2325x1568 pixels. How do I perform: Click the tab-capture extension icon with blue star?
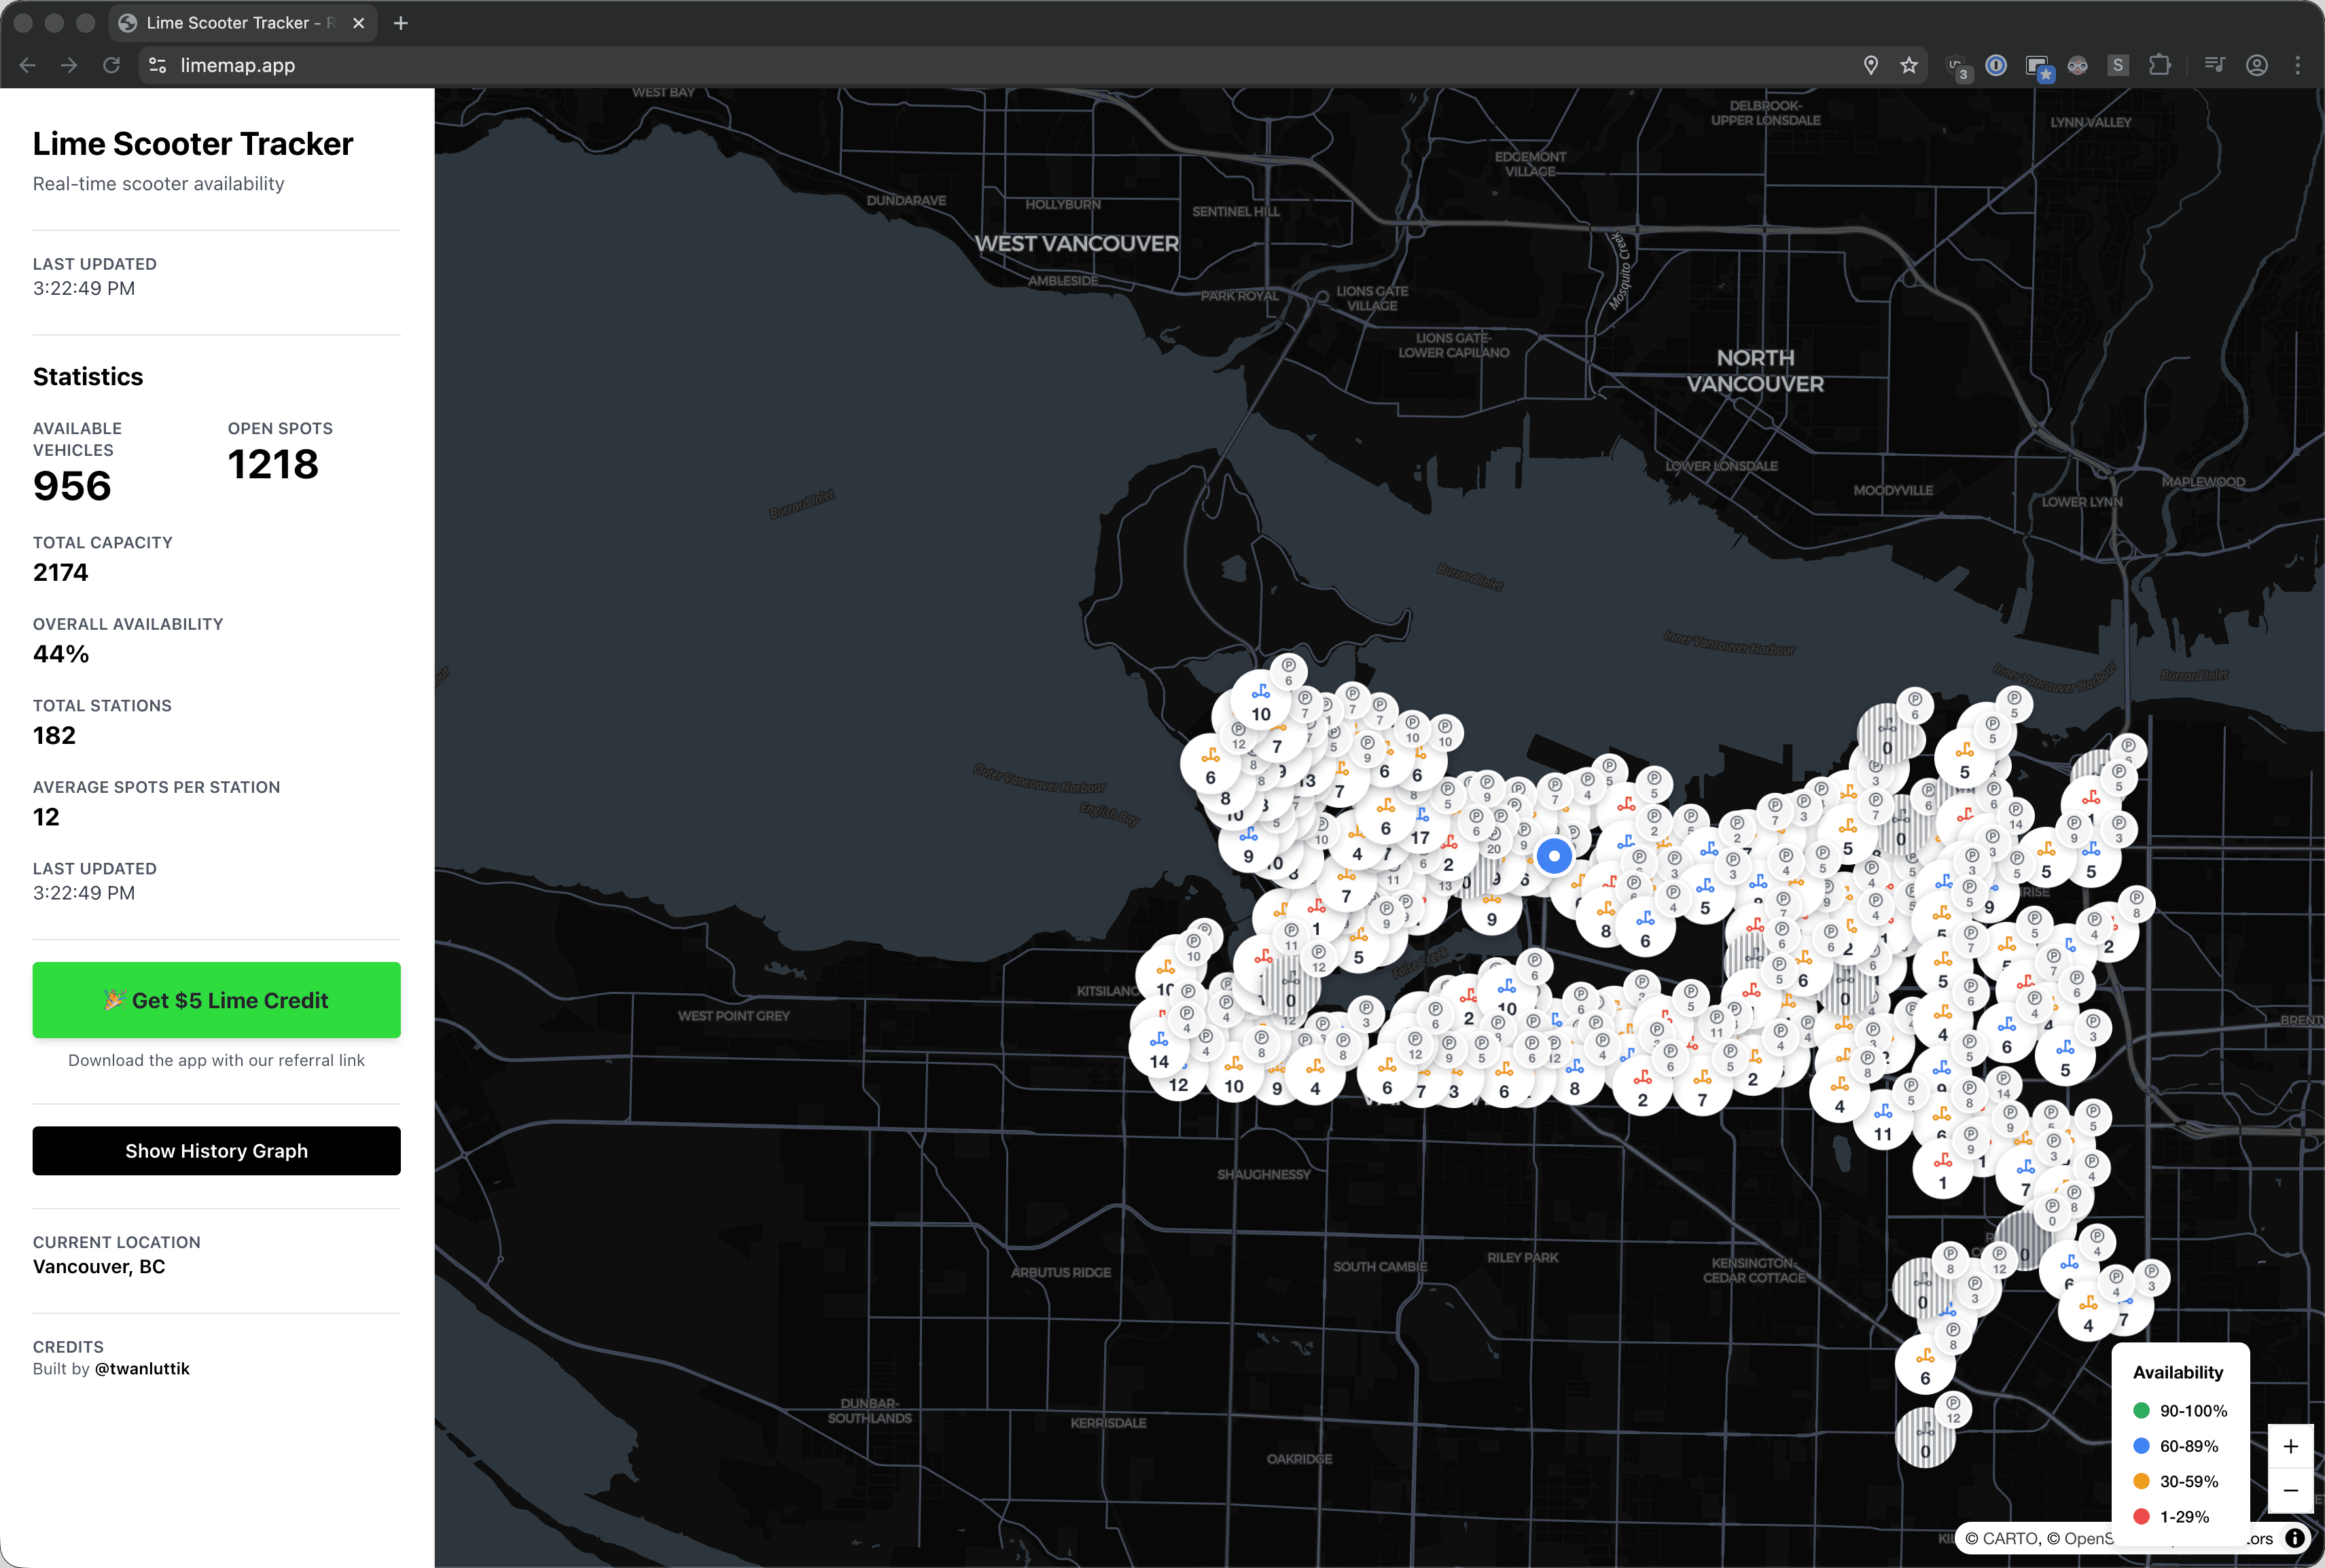click(x=2042, y=65)
